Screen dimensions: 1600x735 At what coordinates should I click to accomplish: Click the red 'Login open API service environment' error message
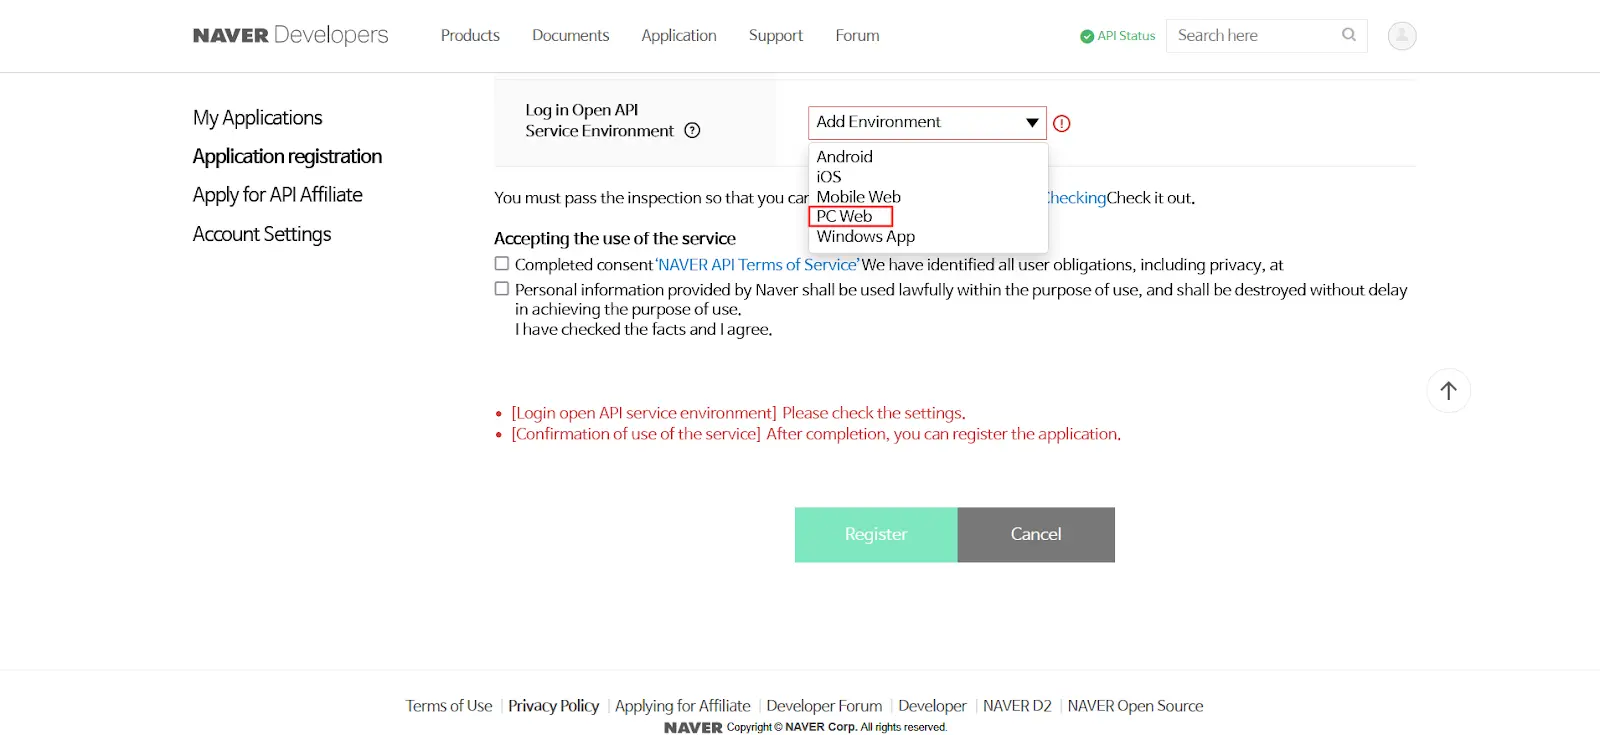[738, 413]
